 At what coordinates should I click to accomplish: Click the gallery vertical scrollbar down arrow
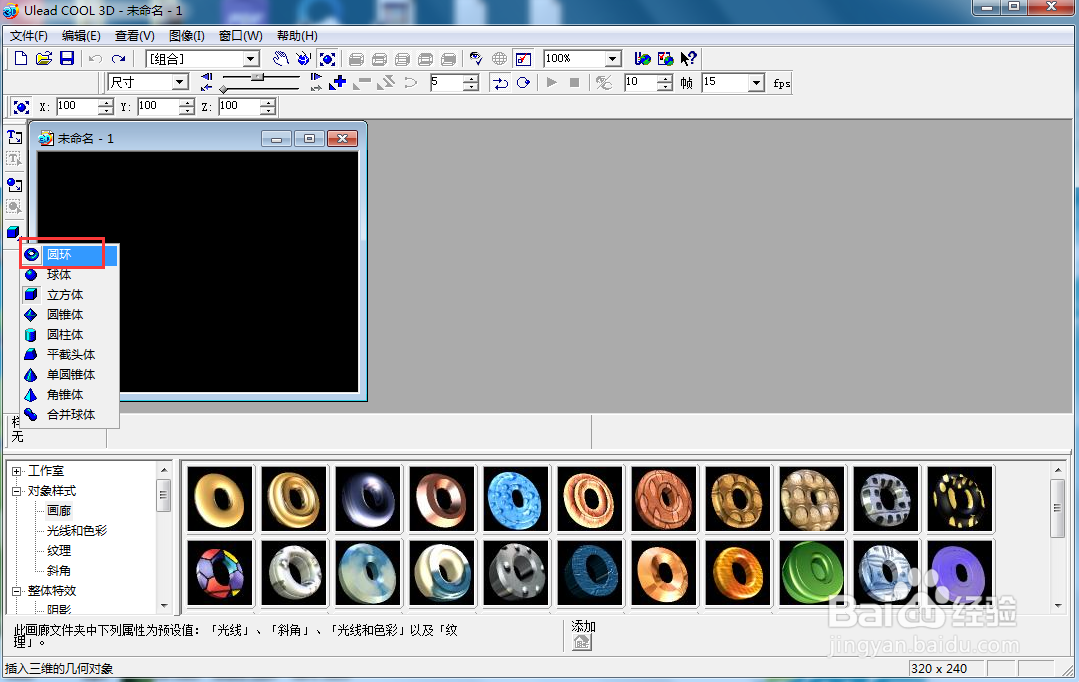click(x=1058, y=606)
